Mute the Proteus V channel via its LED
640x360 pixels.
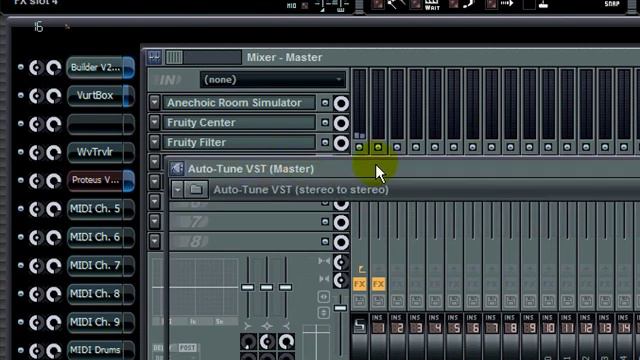(x=20, y=180)
